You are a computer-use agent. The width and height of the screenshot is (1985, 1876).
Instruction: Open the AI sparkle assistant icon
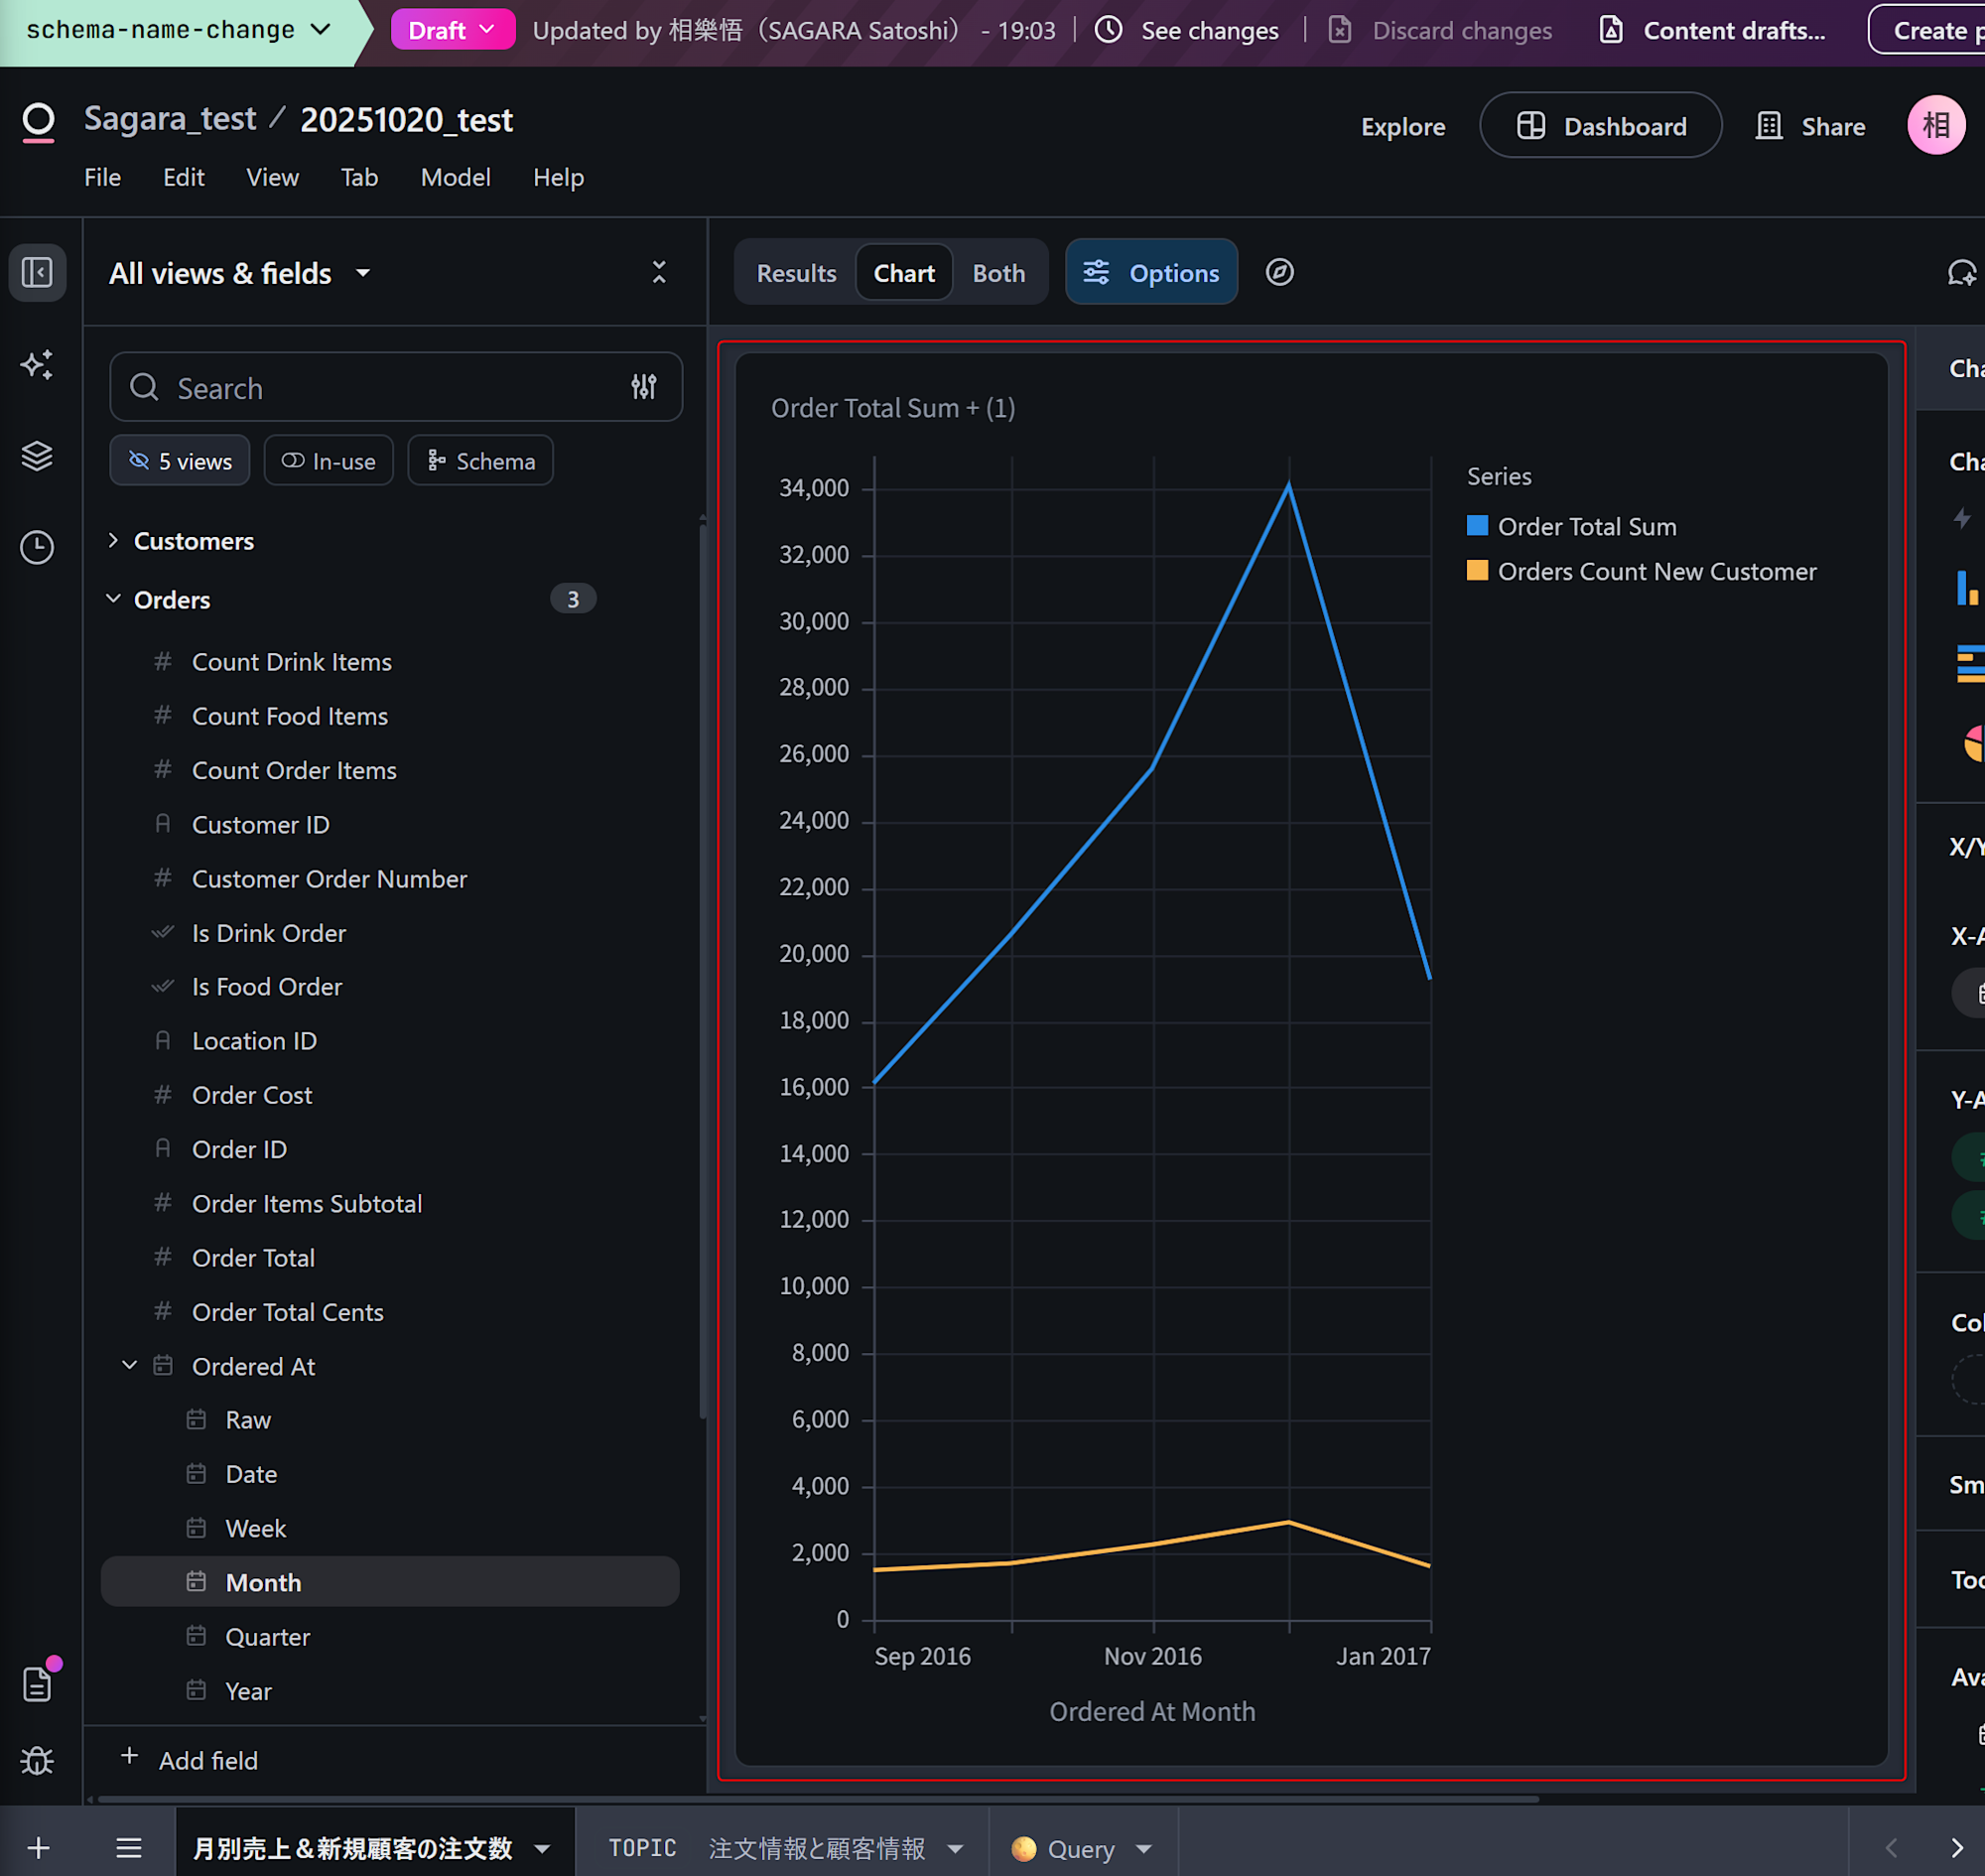coord(37,364)
